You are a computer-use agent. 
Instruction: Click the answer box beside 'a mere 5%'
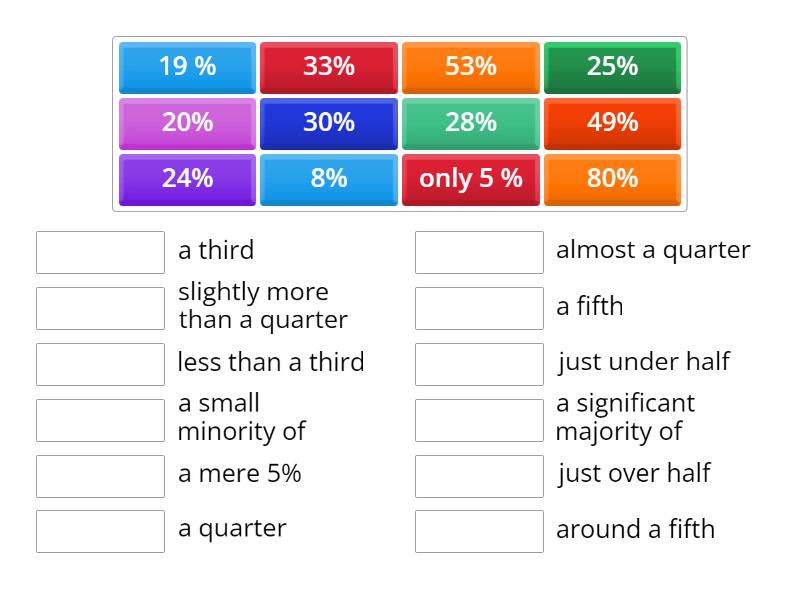pyautogui.click(x=100, y=475)
